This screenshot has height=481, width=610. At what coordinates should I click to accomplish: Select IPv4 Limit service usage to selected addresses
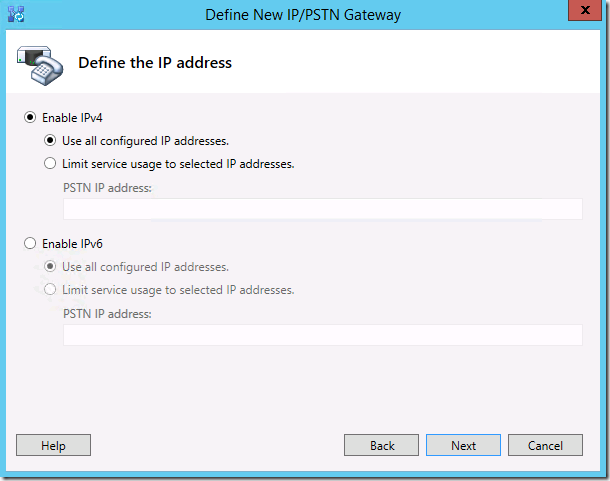point(50,163)
